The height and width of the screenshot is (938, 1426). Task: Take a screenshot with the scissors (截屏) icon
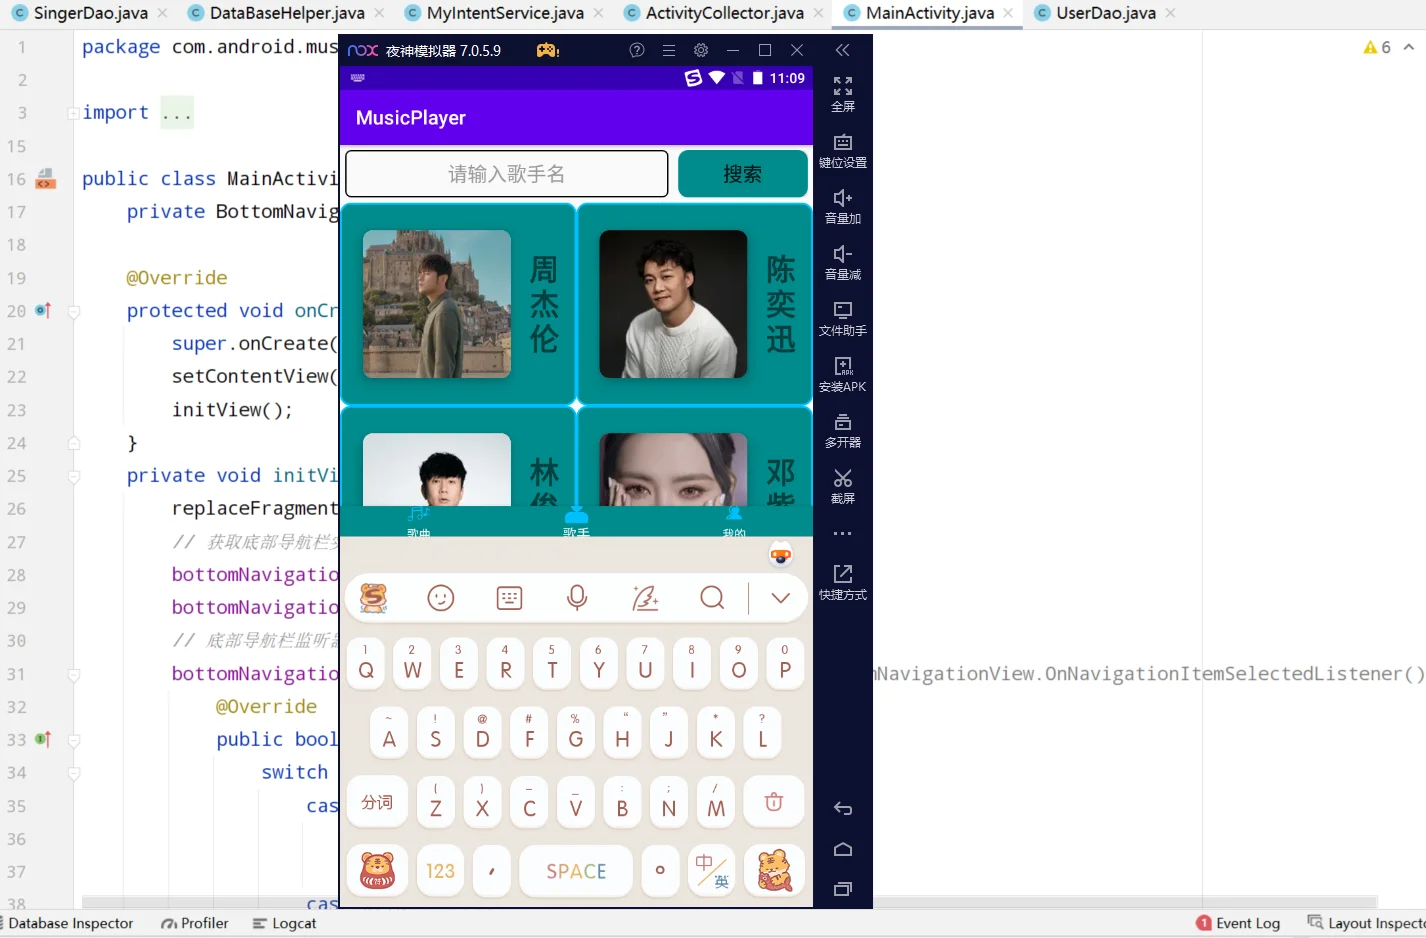click(x=843, y=478)
